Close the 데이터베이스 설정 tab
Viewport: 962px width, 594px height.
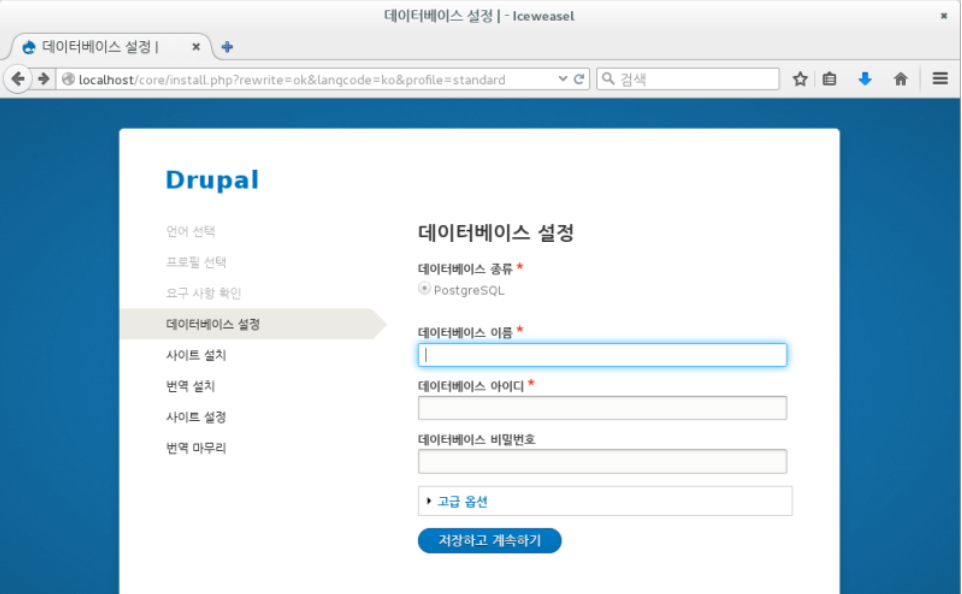[x=196, y=47]
